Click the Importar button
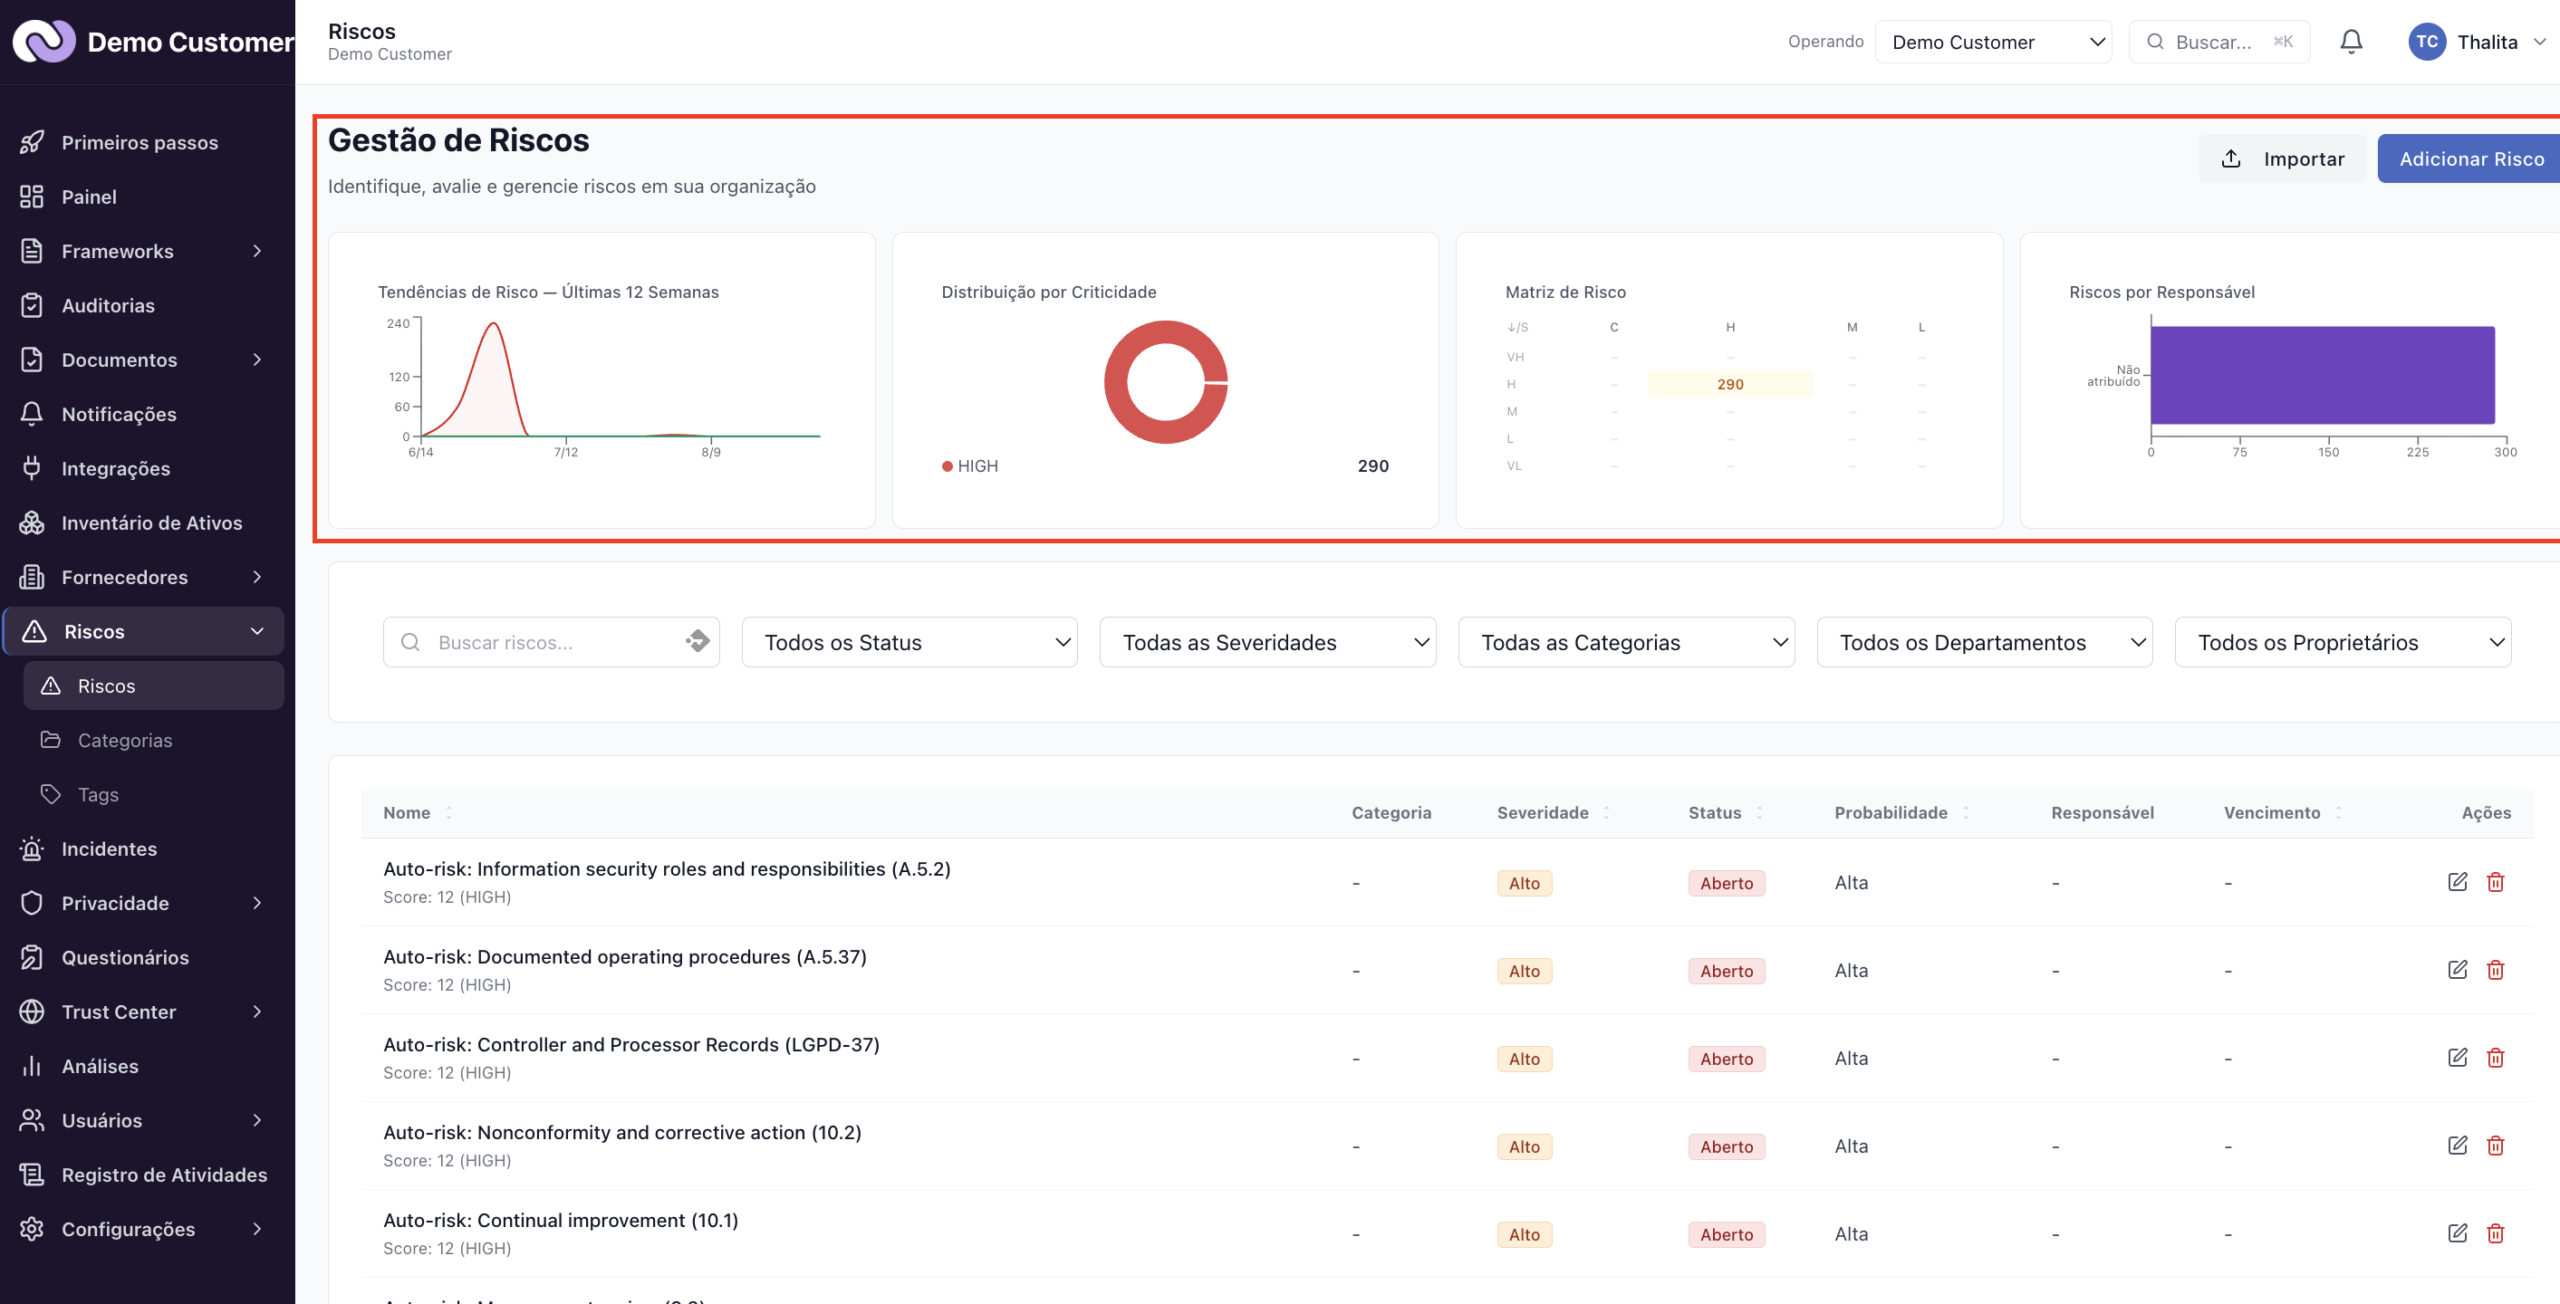 [x=2282, y=158]
